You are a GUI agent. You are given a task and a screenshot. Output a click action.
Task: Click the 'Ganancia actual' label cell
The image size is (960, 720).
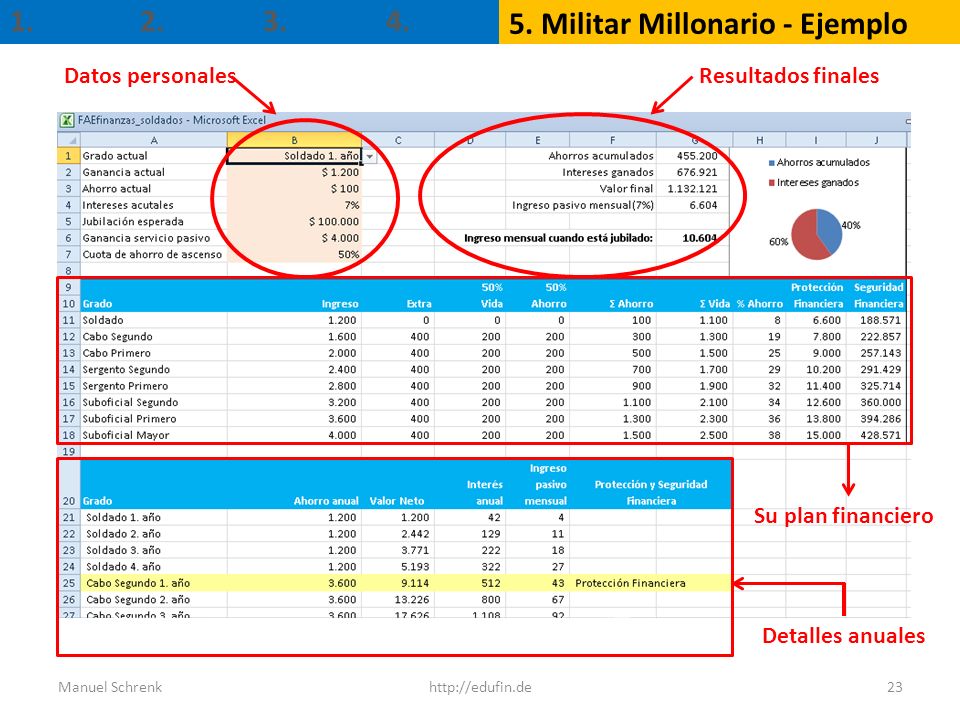point(153,173)
